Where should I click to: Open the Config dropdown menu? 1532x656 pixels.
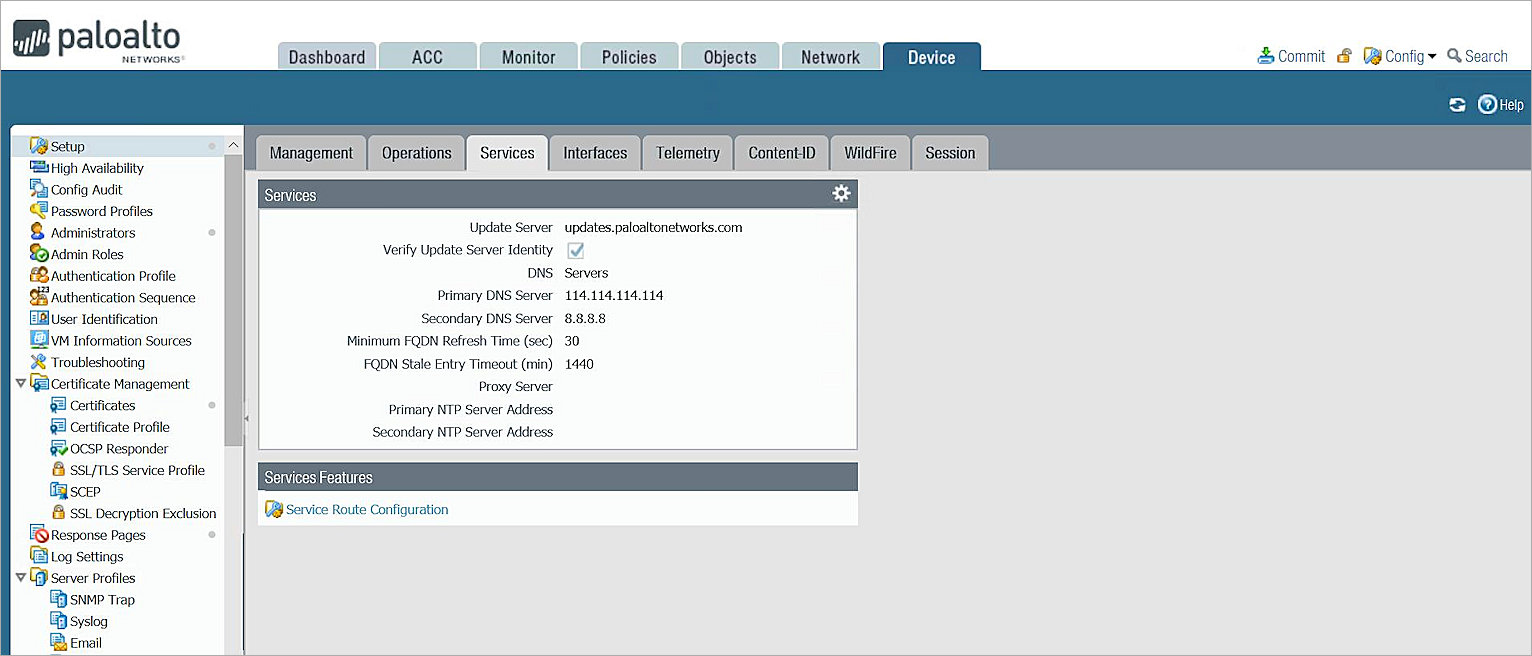[1399, 56]
